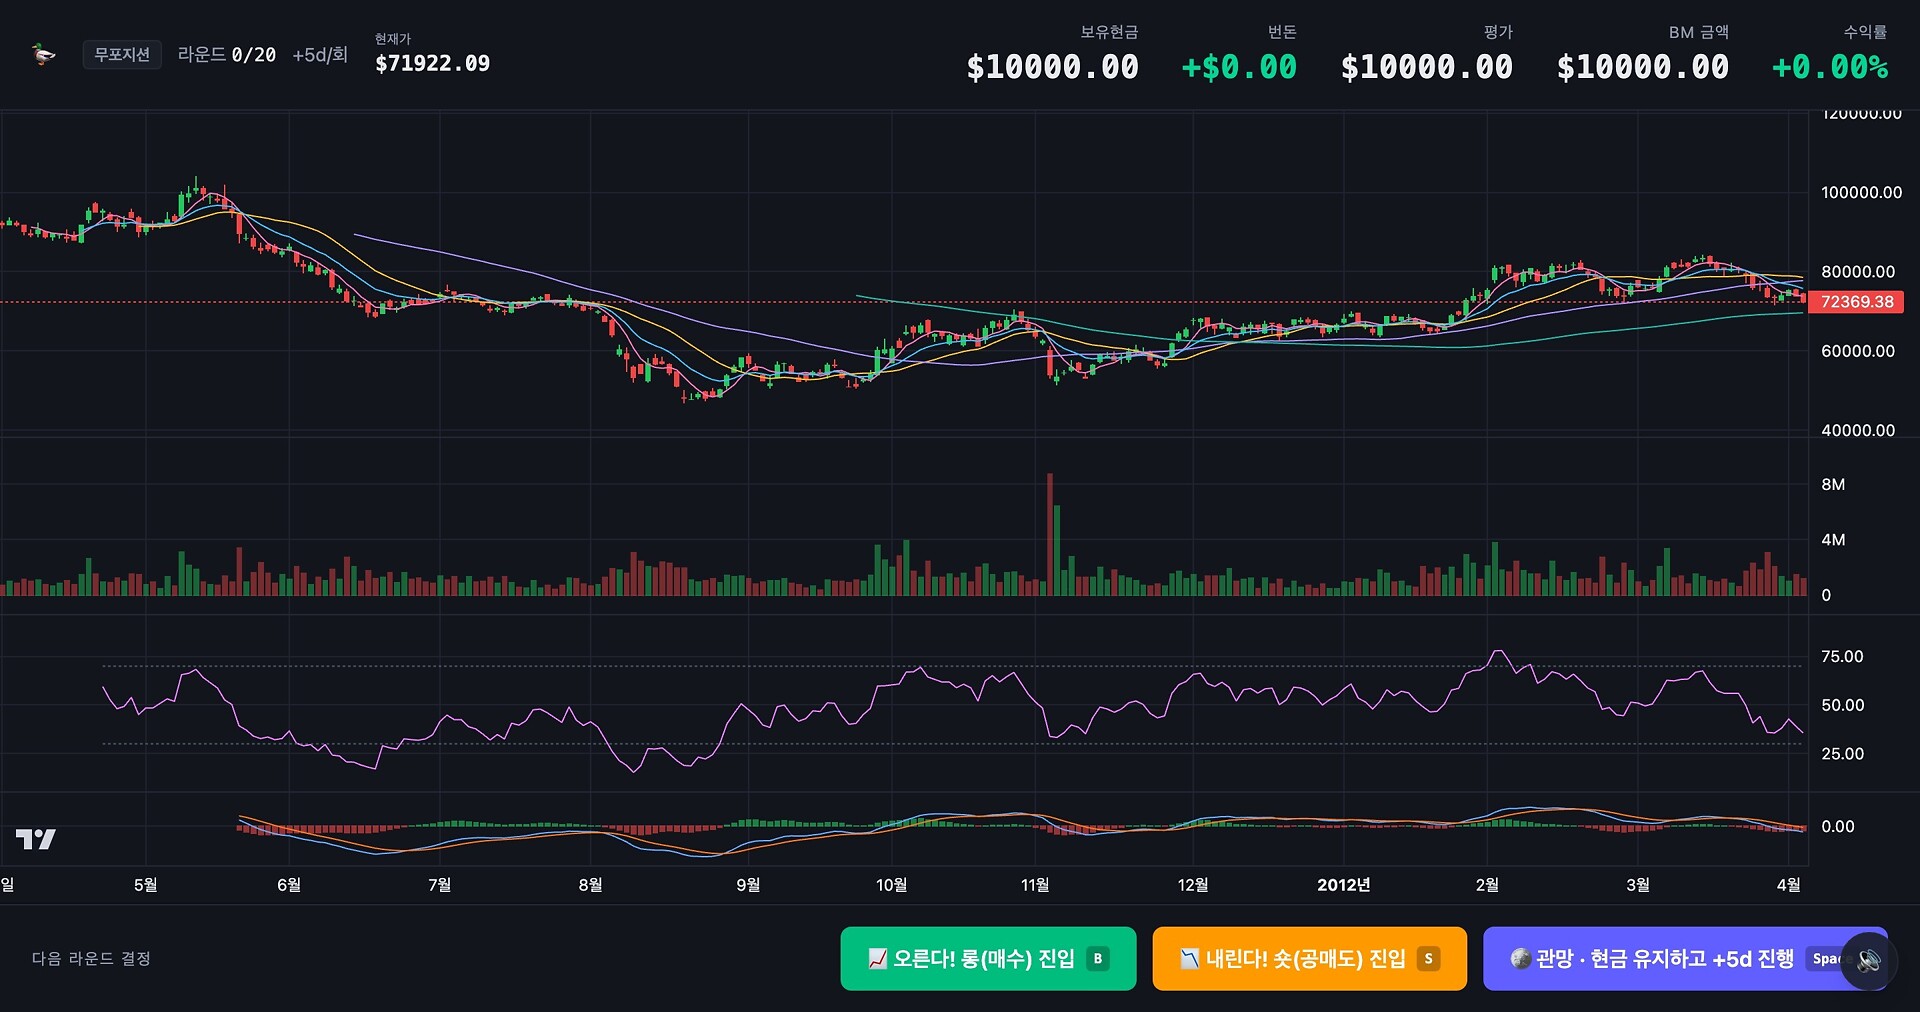Select the 25.00 RSI axis label

(1842, 754)
